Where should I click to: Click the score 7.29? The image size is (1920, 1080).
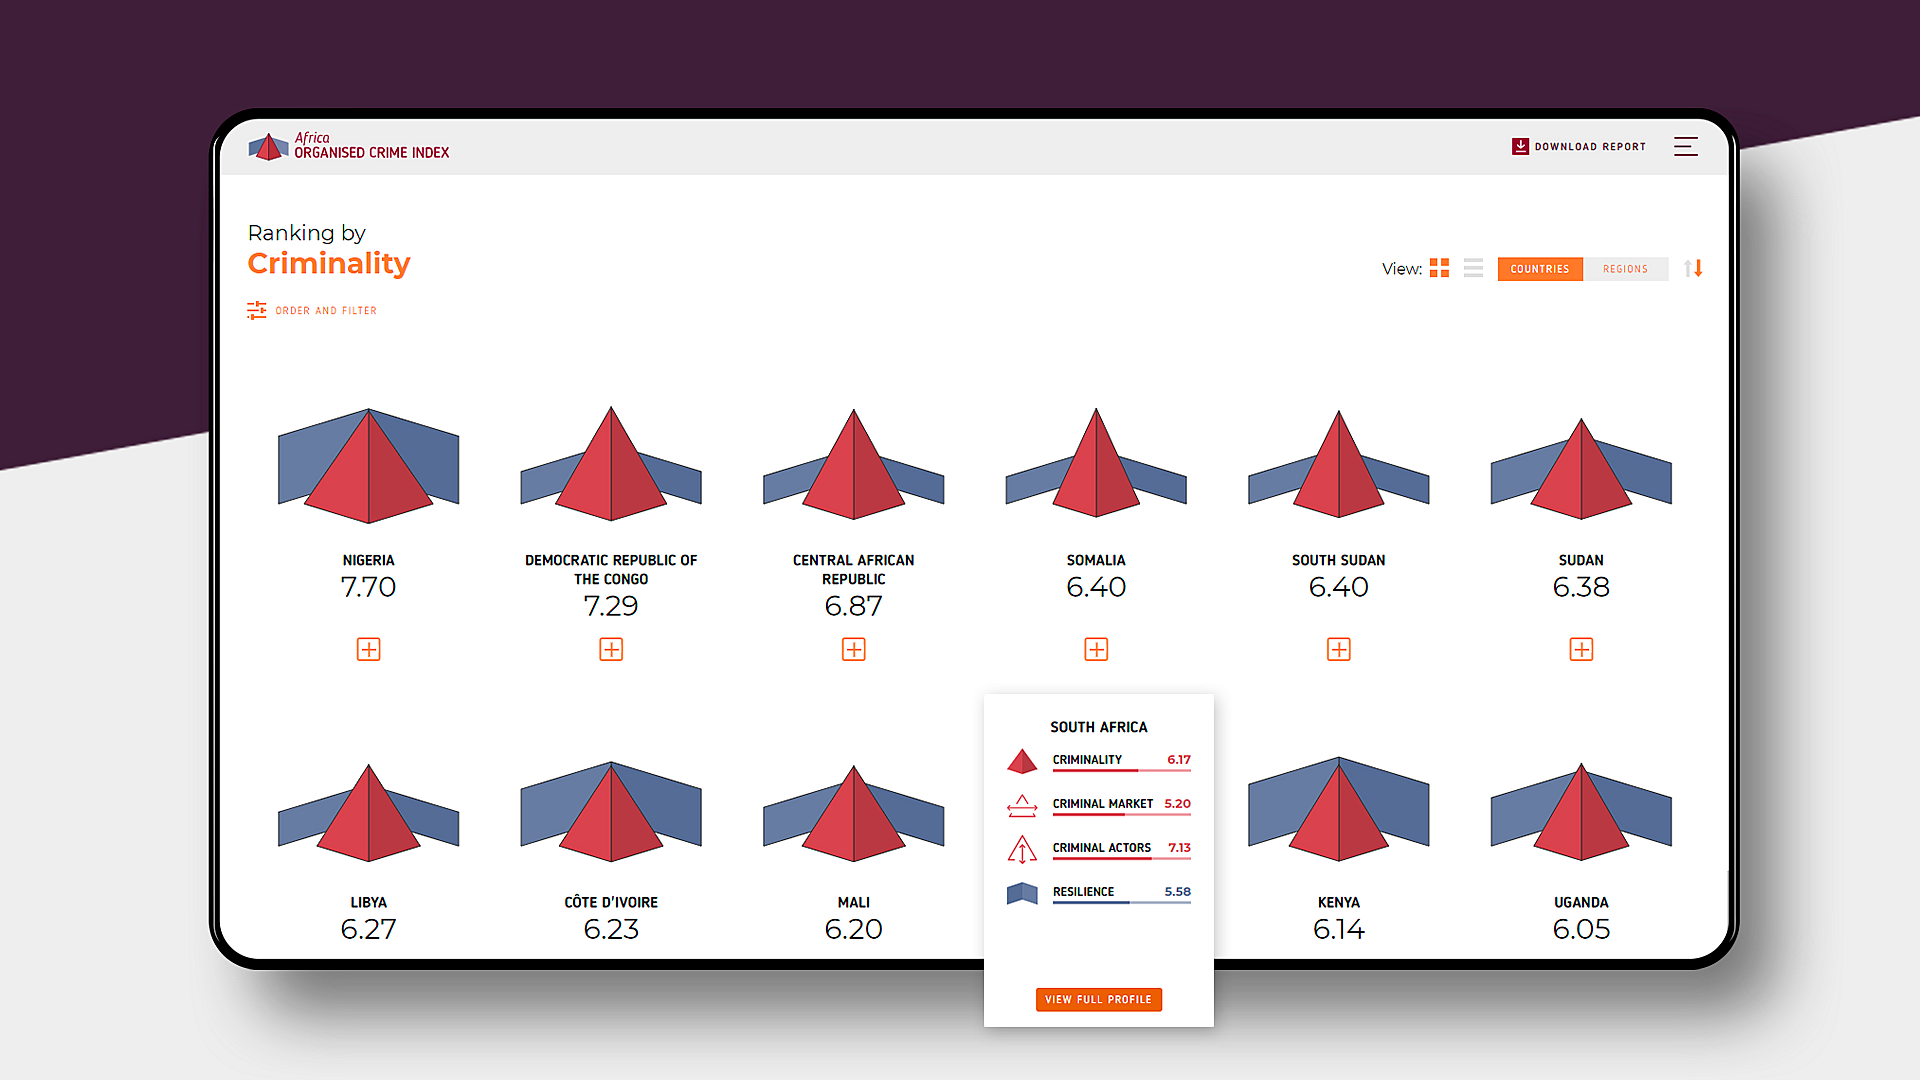611,606
